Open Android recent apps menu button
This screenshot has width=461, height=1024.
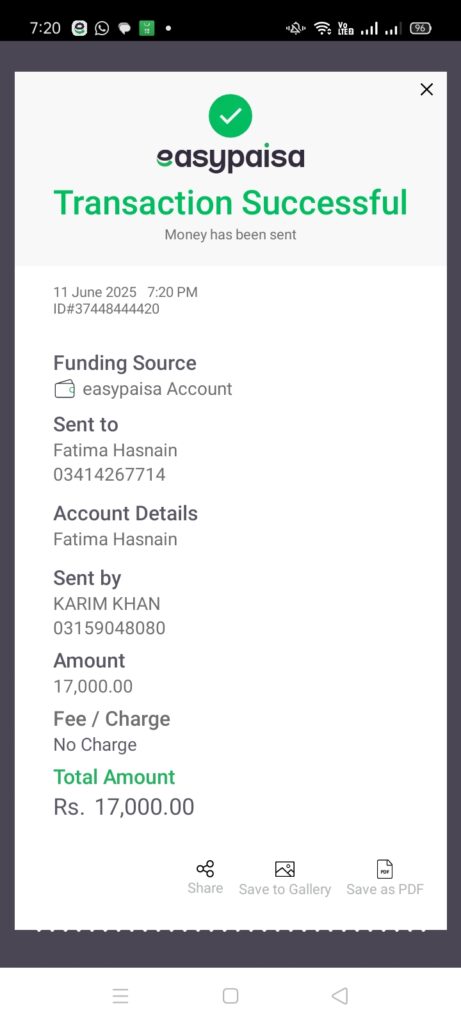coord(120,996)
